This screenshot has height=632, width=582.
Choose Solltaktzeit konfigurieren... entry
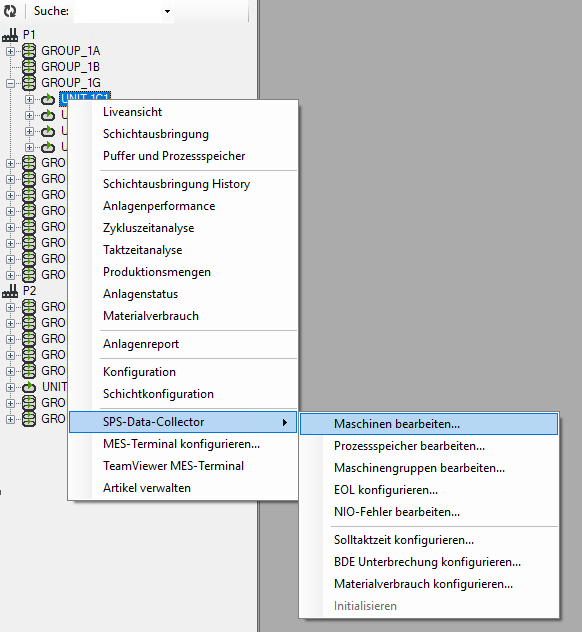point(404,540)
